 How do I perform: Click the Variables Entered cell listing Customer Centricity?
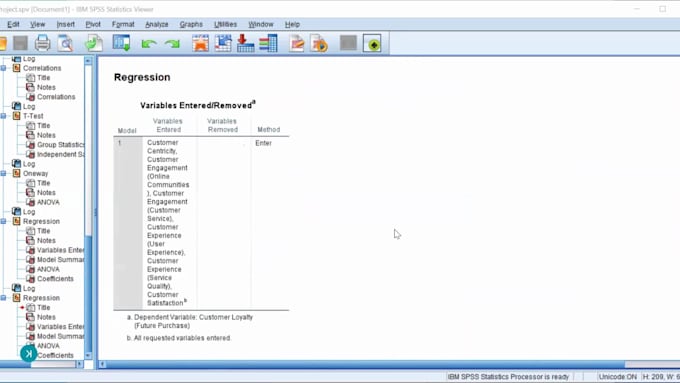pyautogui.click(x=169, y=223)
